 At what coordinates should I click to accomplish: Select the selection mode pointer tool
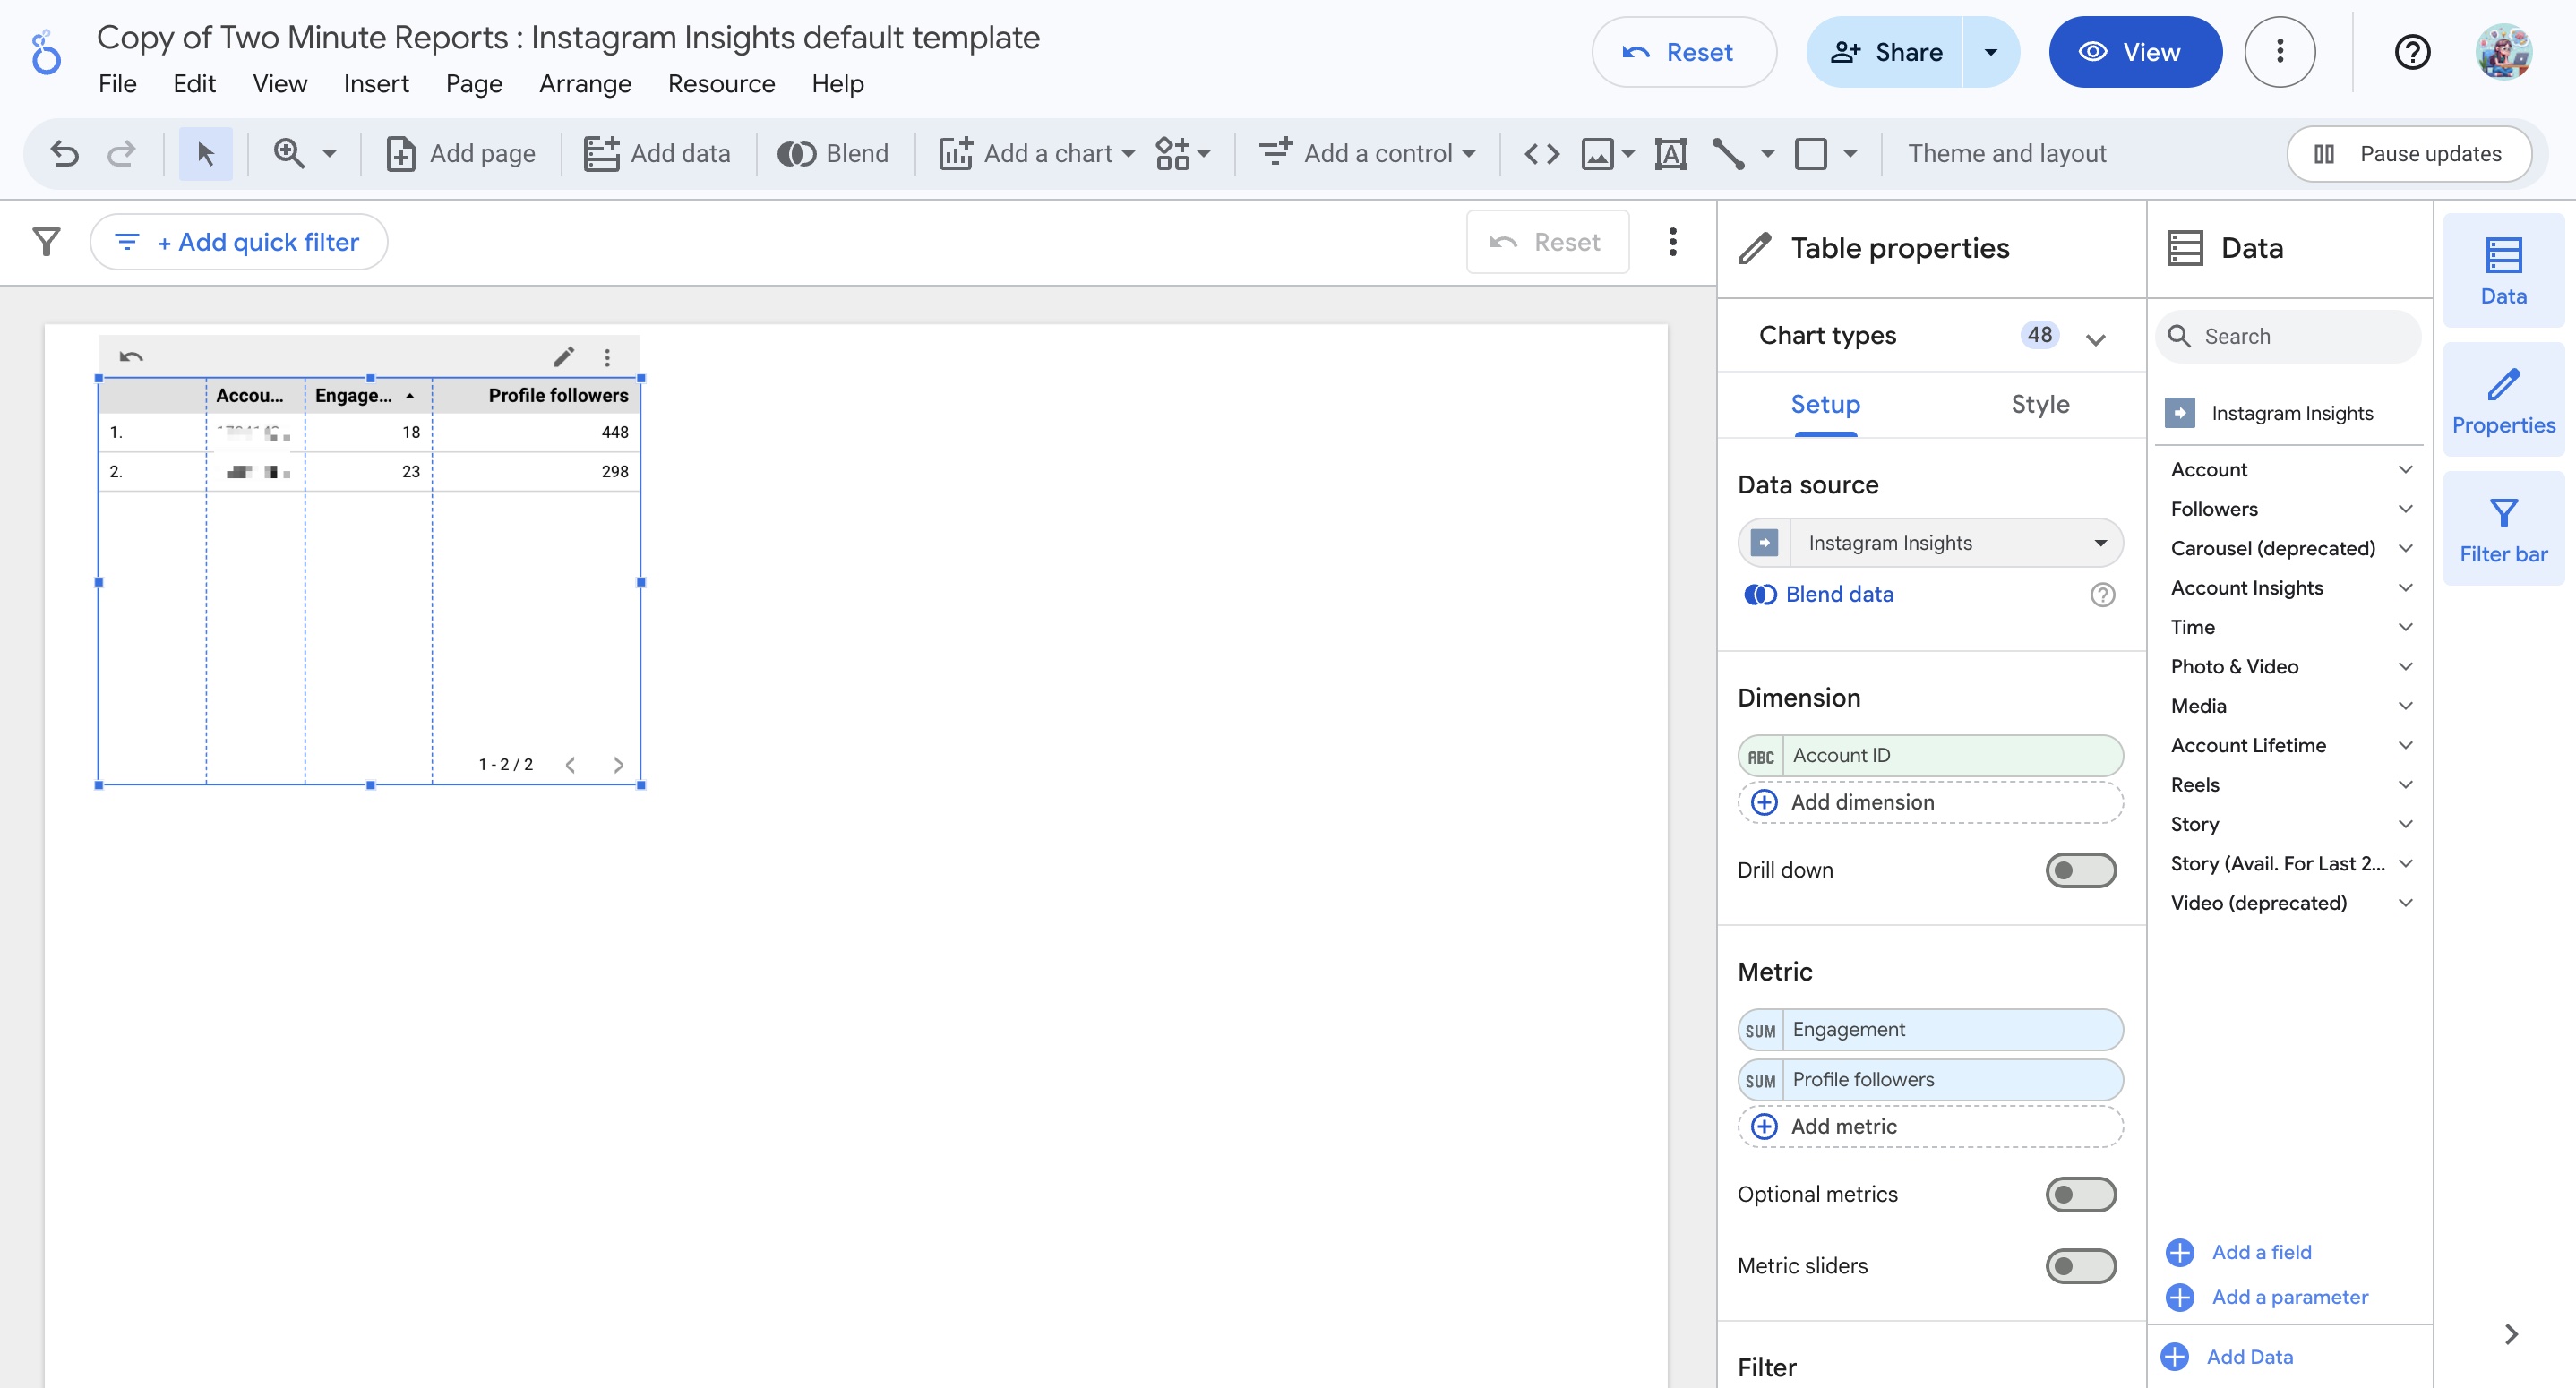coord(206,153)
